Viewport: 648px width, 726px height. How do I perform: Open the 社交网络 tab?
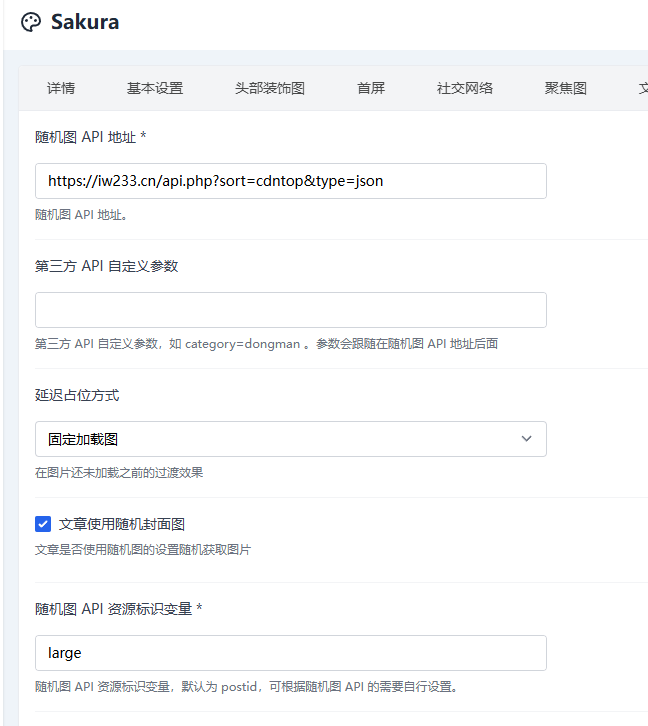(x=465, y=88)
